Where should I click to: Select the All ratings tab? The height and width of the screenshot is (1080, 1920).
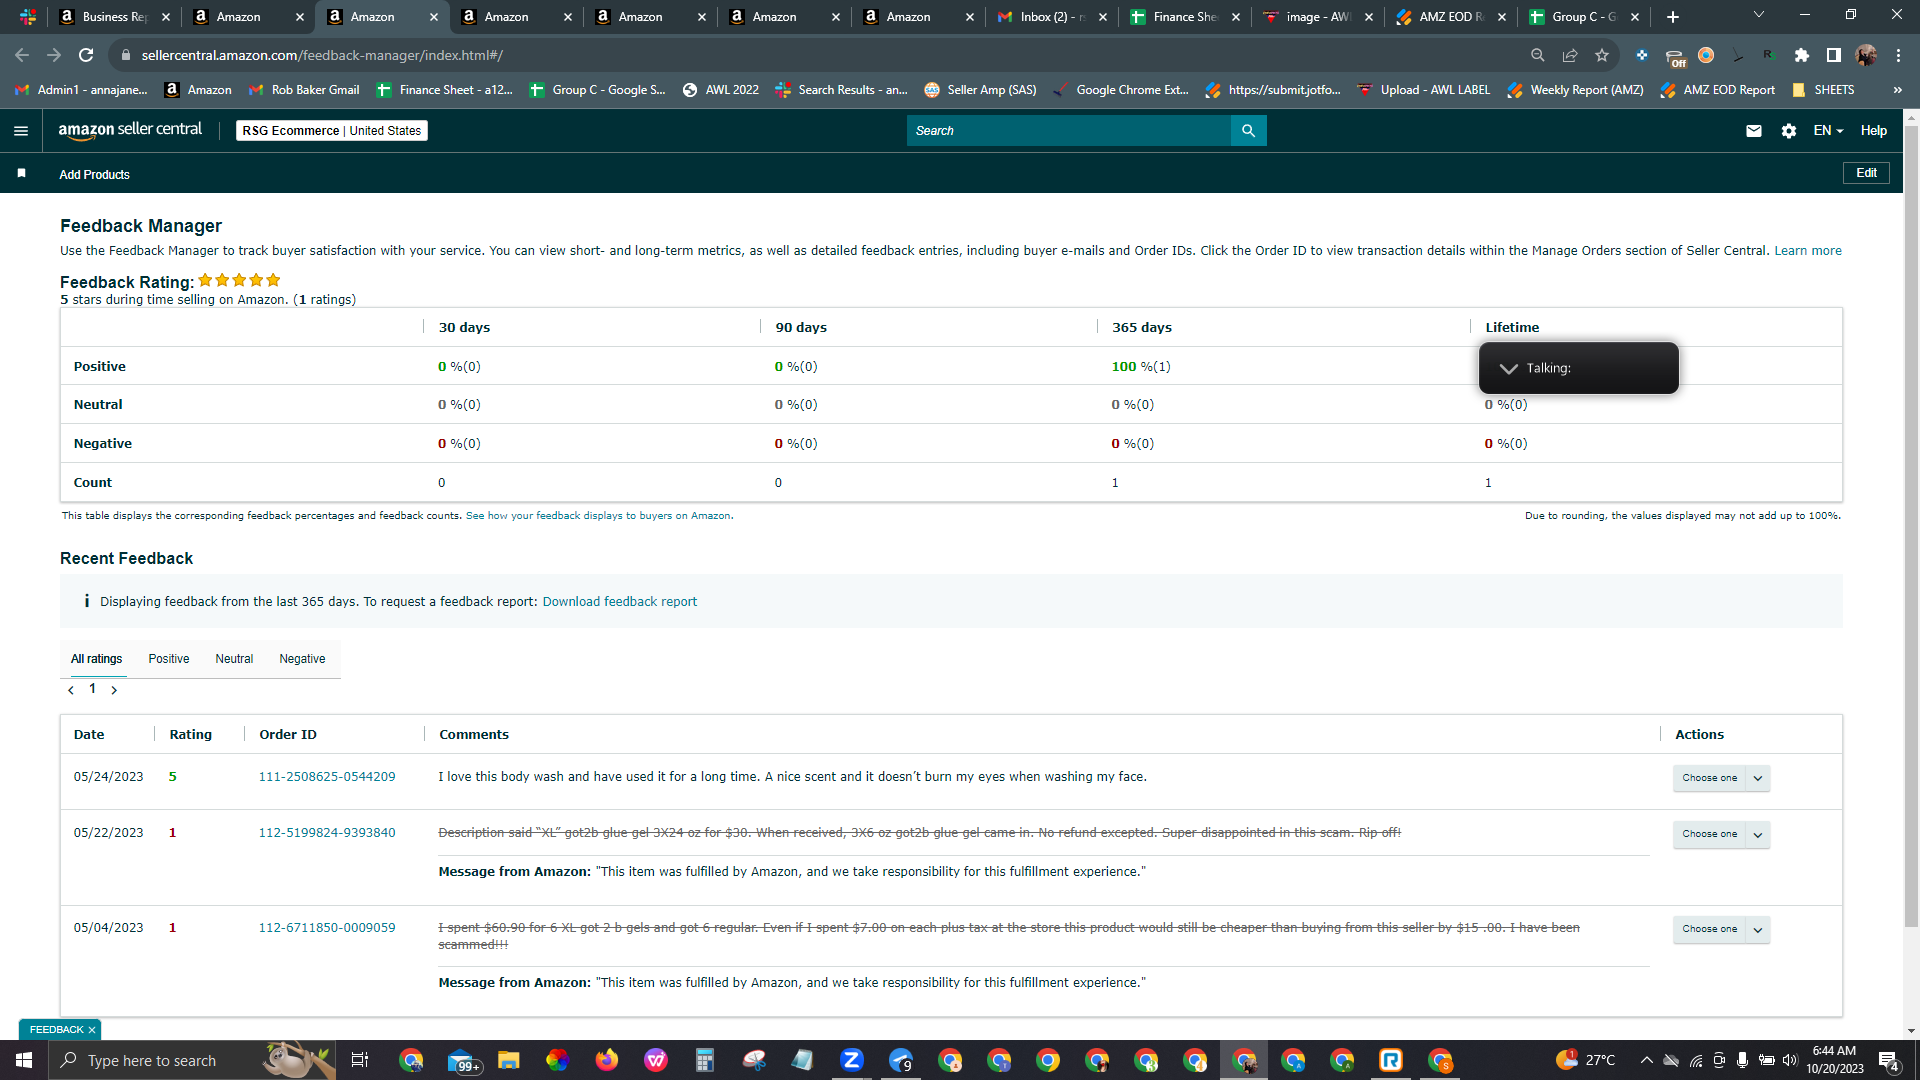(x=97, y=659)
